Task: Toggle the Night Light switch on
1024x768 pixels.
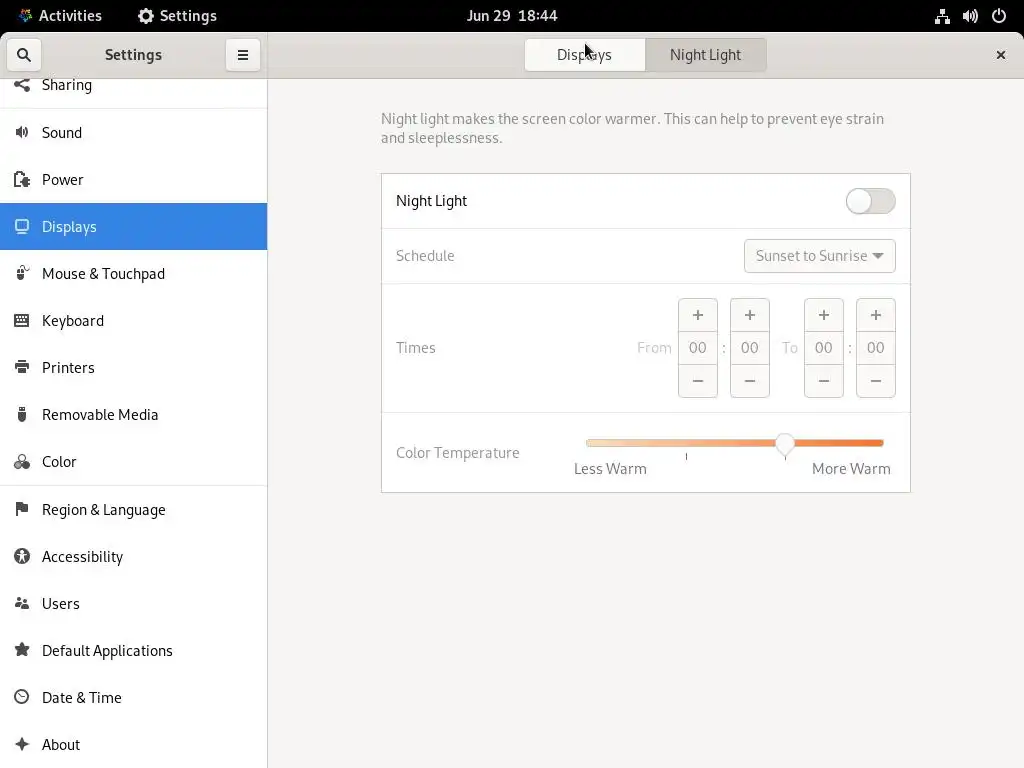Action: [870, 201]
